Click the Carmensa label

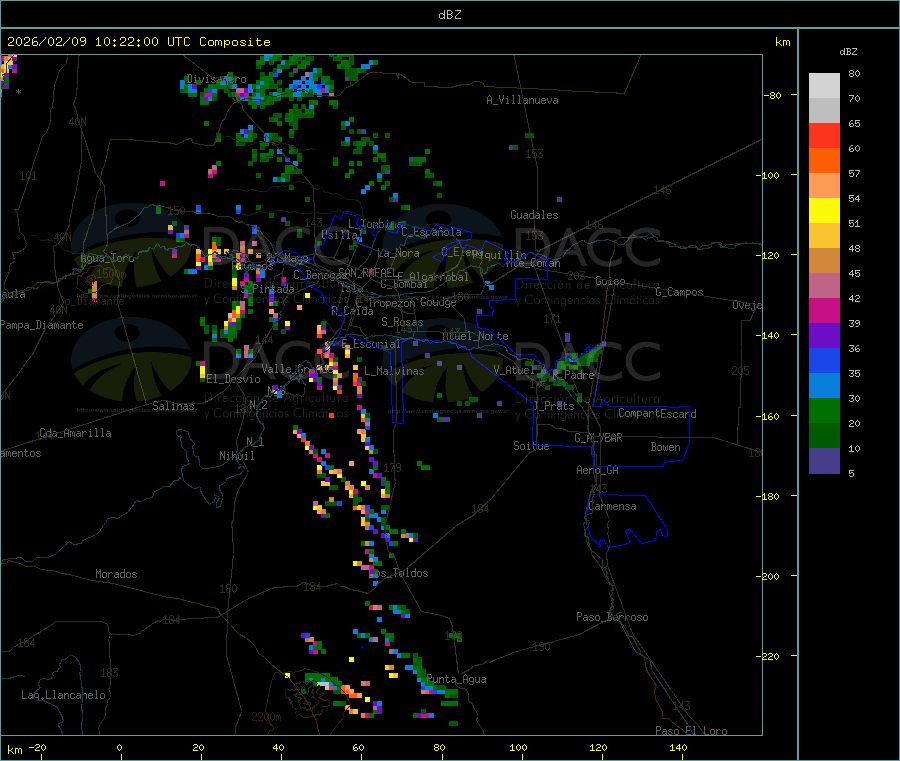[612, 506]
